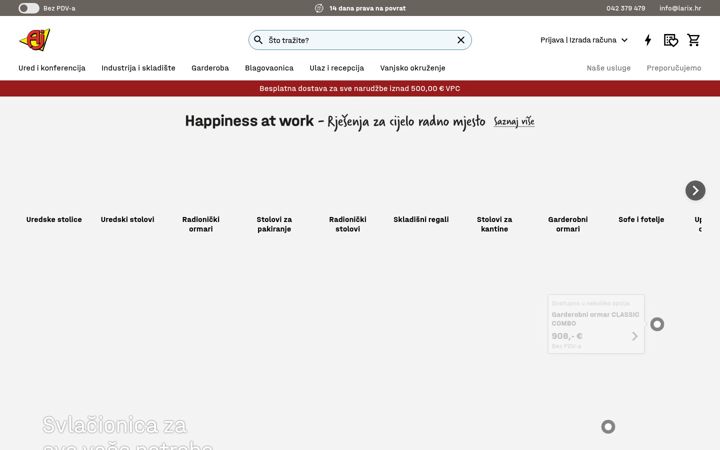Open Garderobni ormar CLASSIC COMBO chevron
Screen dimensions: 720x450
point(635,336)
